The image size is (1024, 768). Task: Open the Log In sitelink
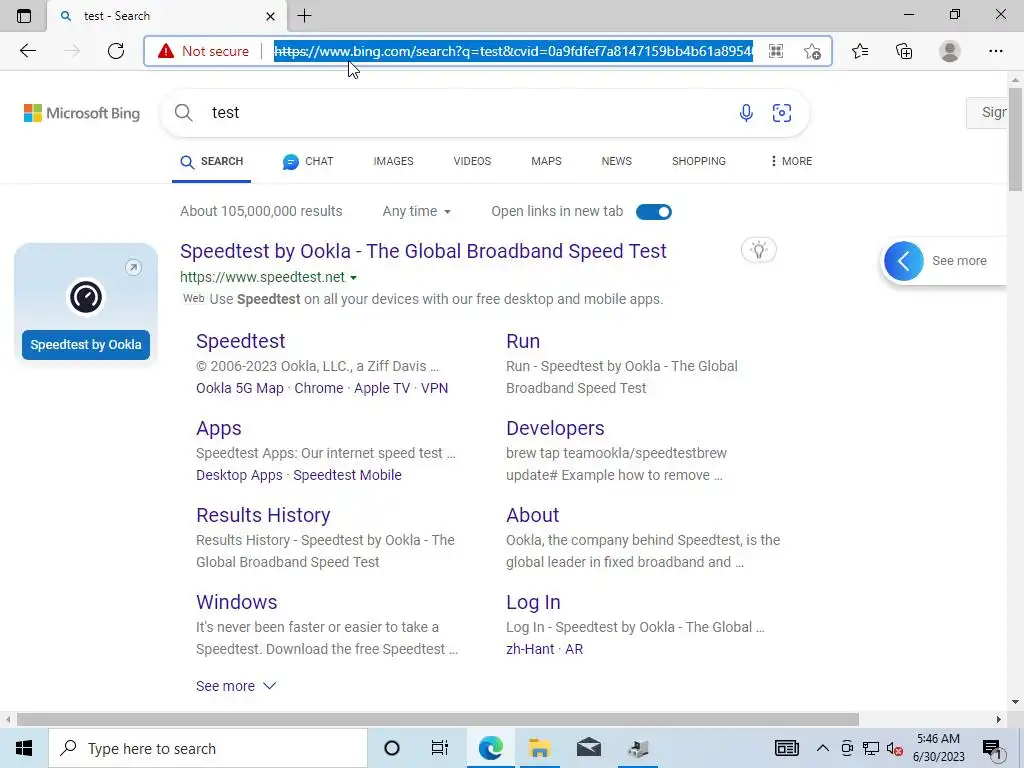coord(534,602)
